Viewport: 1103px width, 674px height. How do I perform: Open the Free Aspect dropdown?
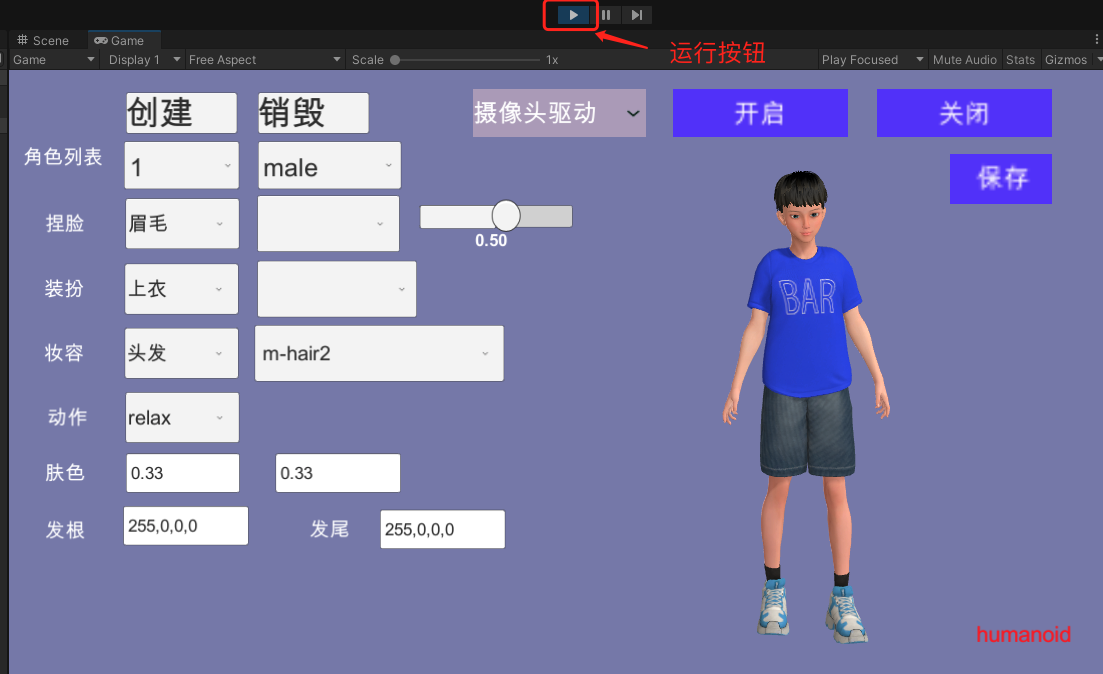coord(264,60)
